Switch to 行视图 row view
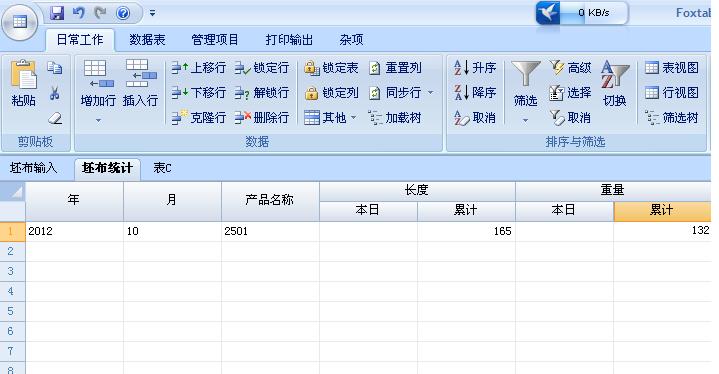The image size is (719, 374). point(671,93)
